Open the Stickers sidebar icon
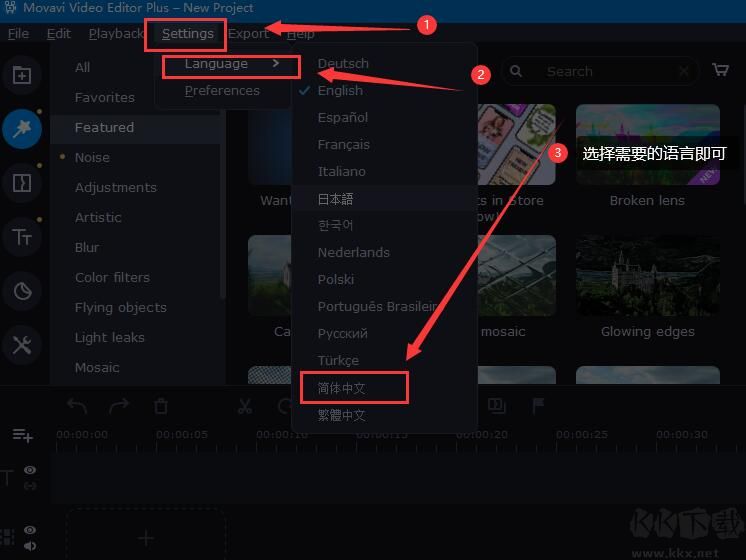746x560 pixels. (22, 291)
